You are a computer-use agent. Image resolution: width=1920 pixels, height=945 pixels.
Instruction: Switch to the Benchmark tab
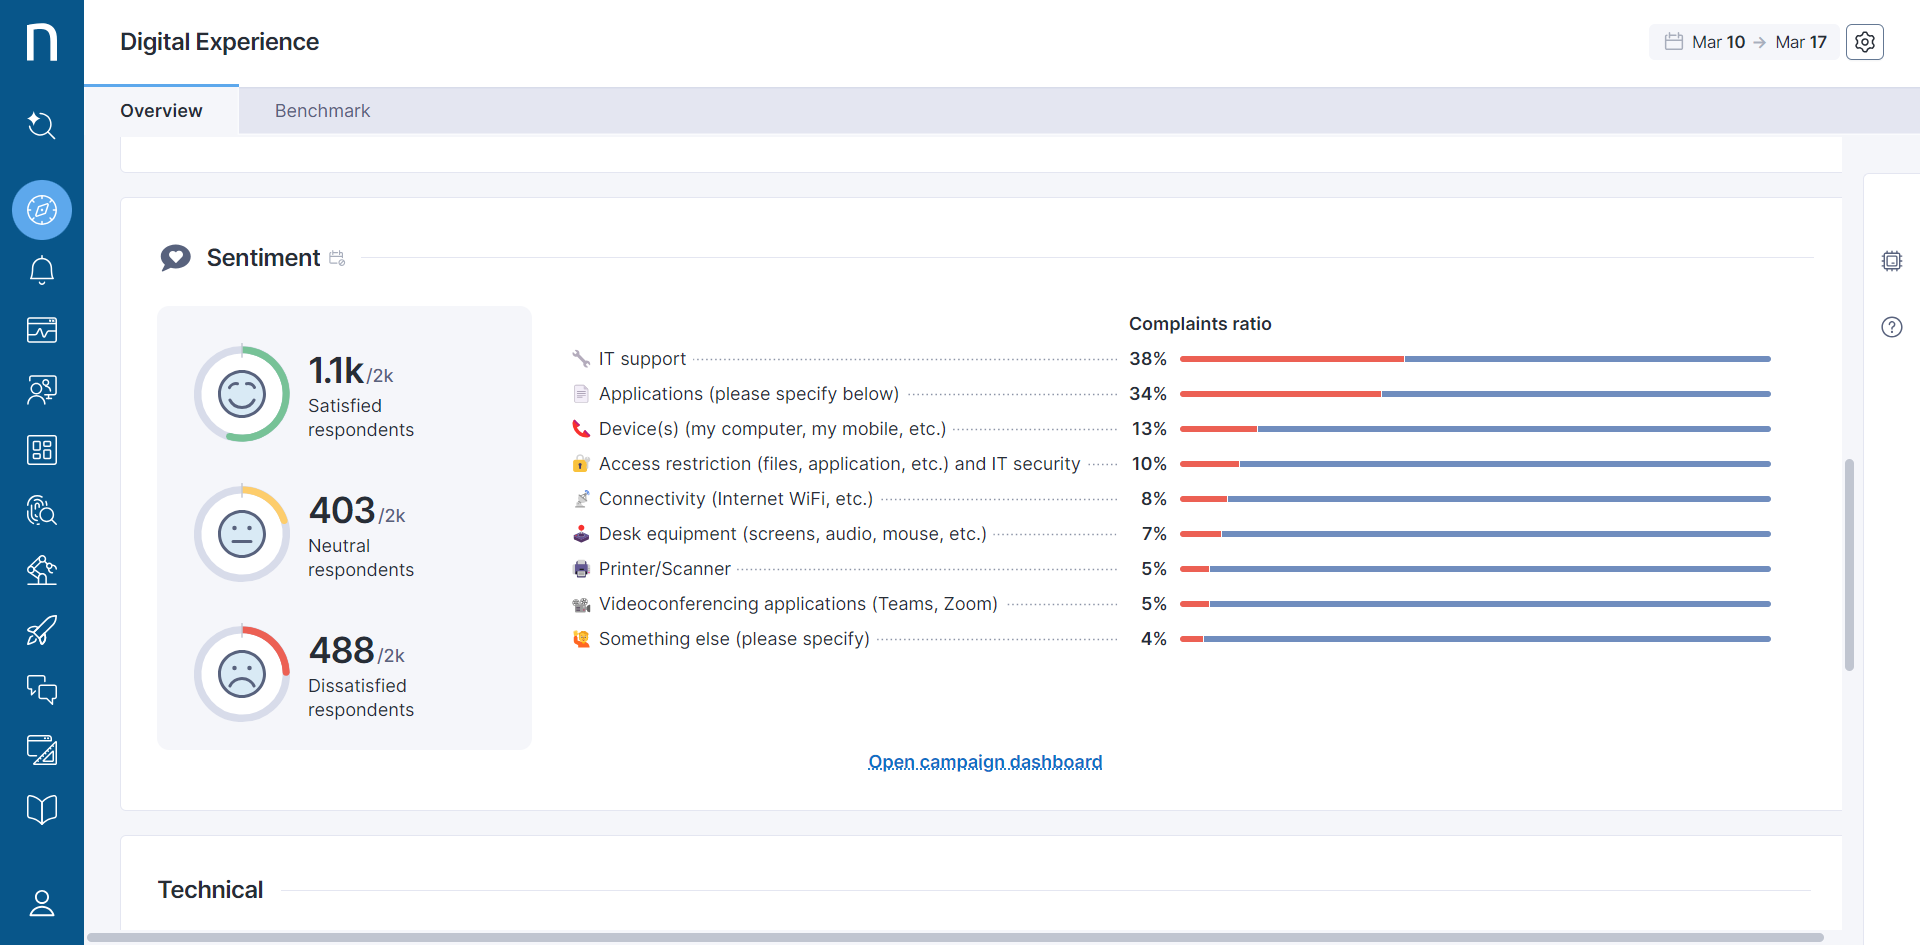click(322, 111)
